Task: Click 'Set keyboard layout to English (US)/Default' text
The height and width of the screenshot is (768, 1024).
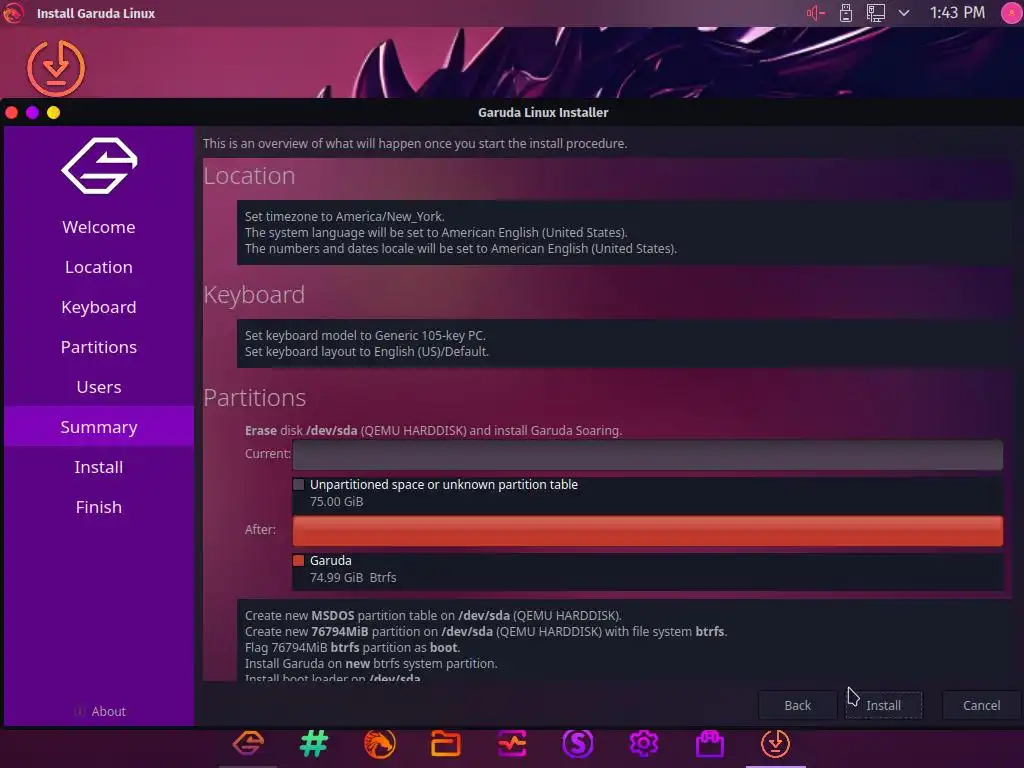Action: tap(366, 351)
